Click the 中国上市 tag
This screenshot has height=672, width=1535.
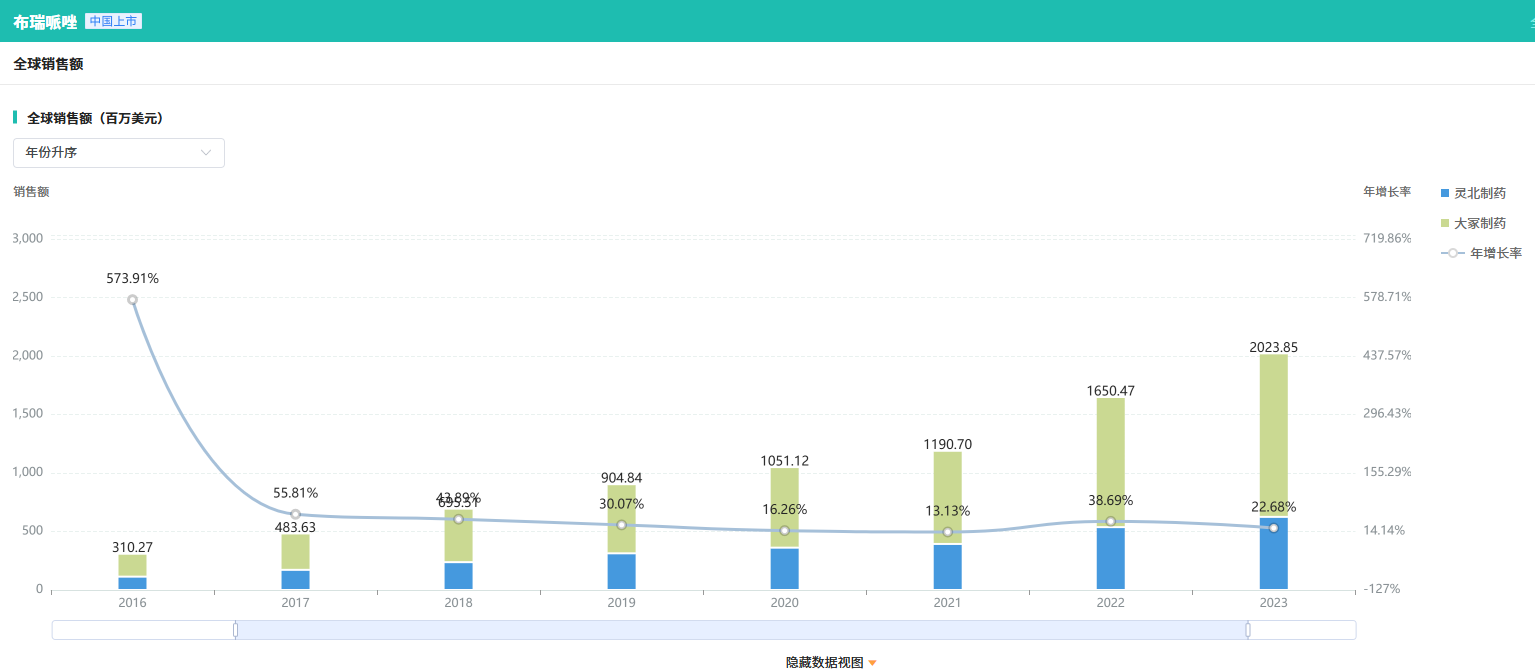tap(113, 21)
